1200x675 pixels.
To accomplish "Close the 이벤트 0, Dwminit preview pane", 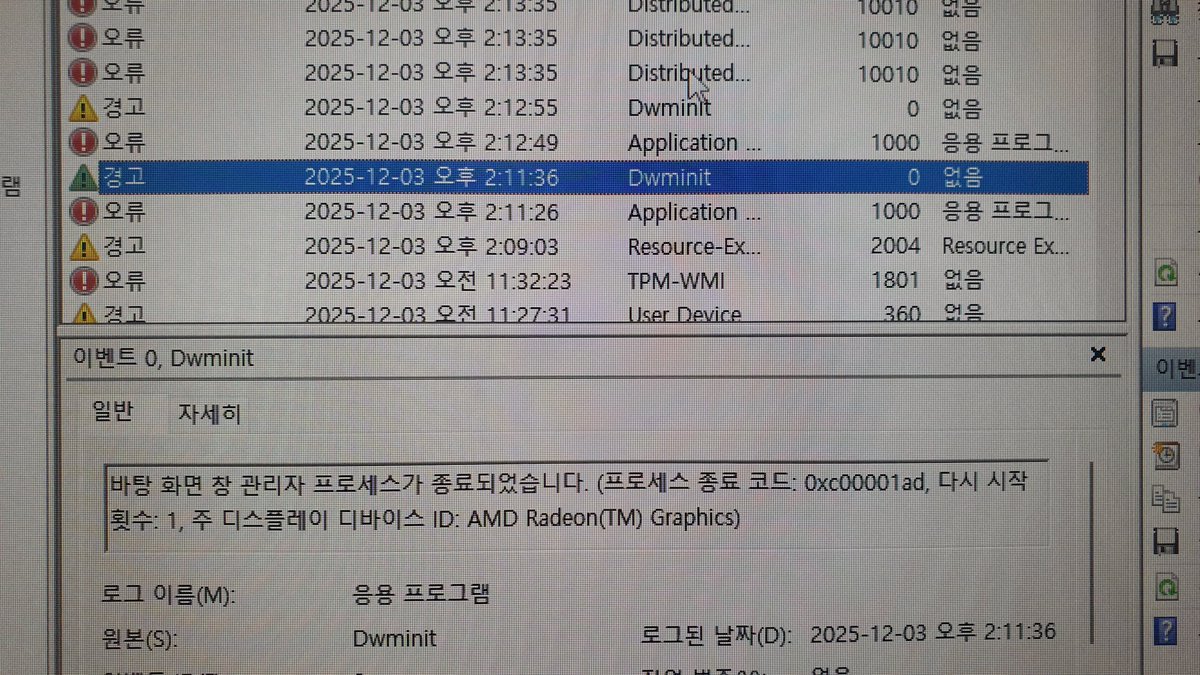I will pyautogui.click(x=1097, y=354).
